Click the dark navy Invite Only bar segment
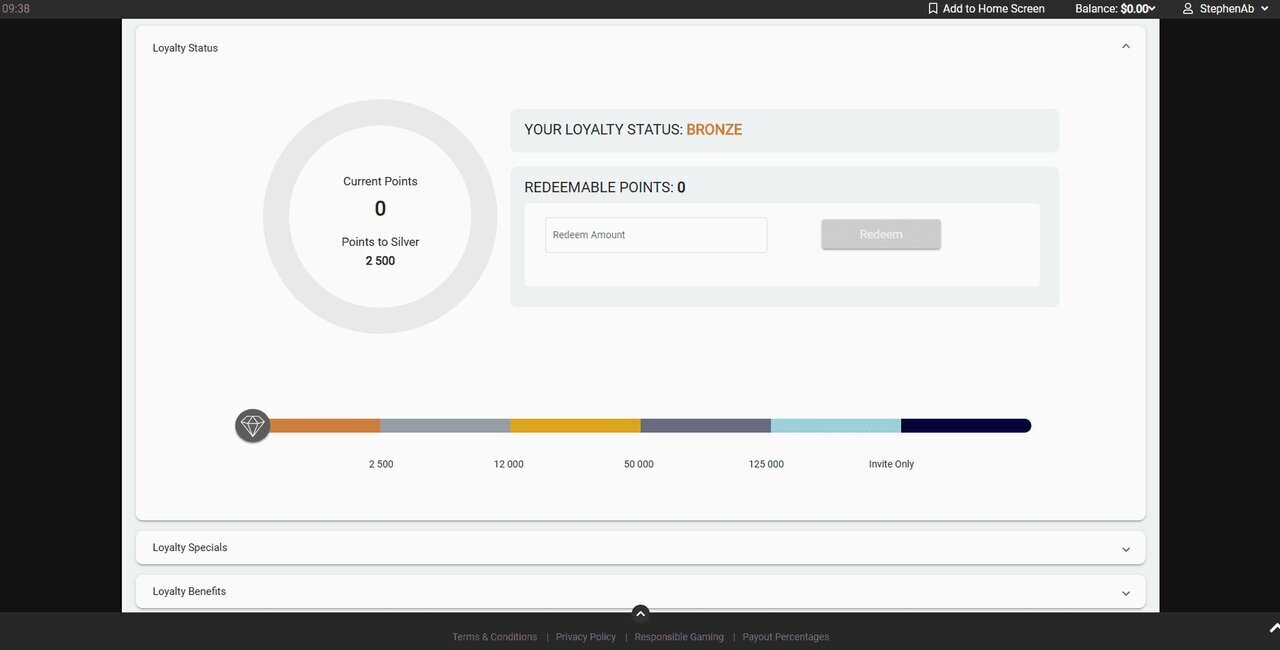Image resolution: width=1280 pixels, height=650 pixels. [x=965, y=426]
